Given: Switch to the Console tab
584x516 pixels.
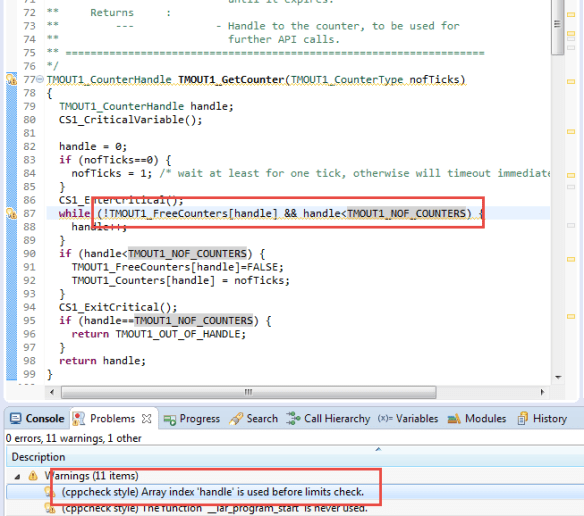Looking at the screenshot, I should pyautogui.click(x=37, y=419).
